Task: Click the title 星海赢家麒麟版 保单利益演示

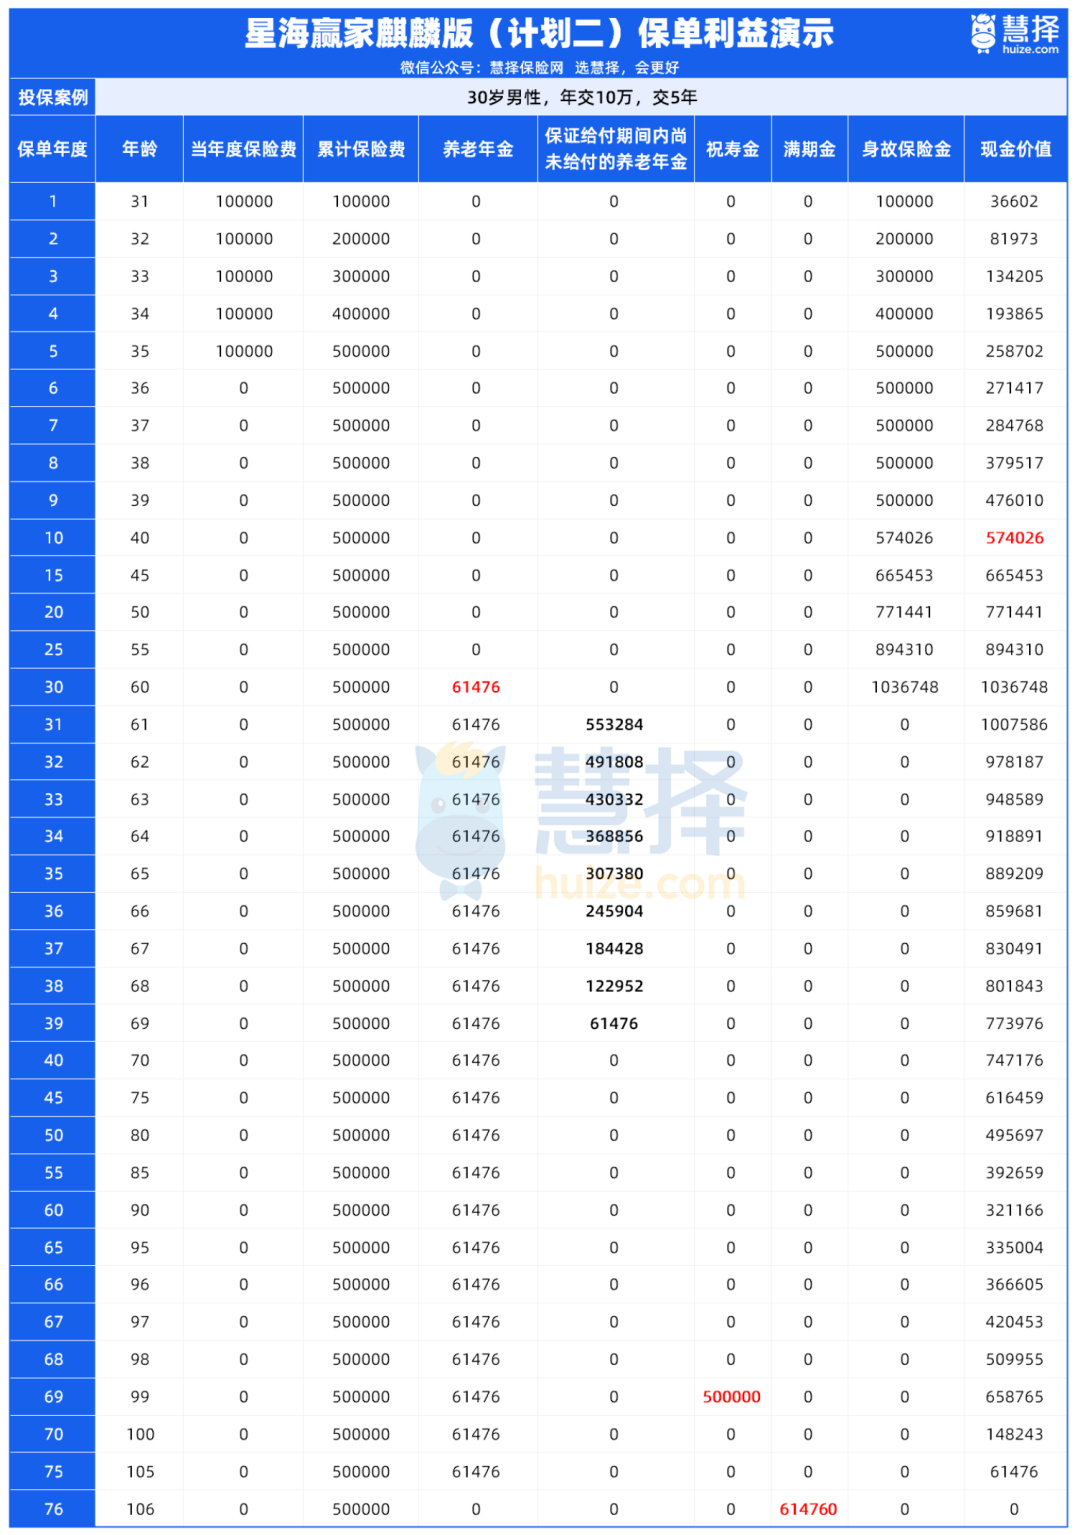Action: coord(539,33)
